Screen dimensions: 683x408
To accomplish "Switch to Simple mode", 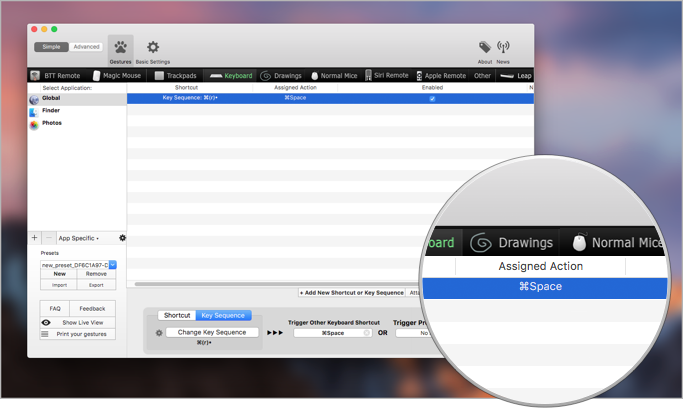I will pos(51,47).
